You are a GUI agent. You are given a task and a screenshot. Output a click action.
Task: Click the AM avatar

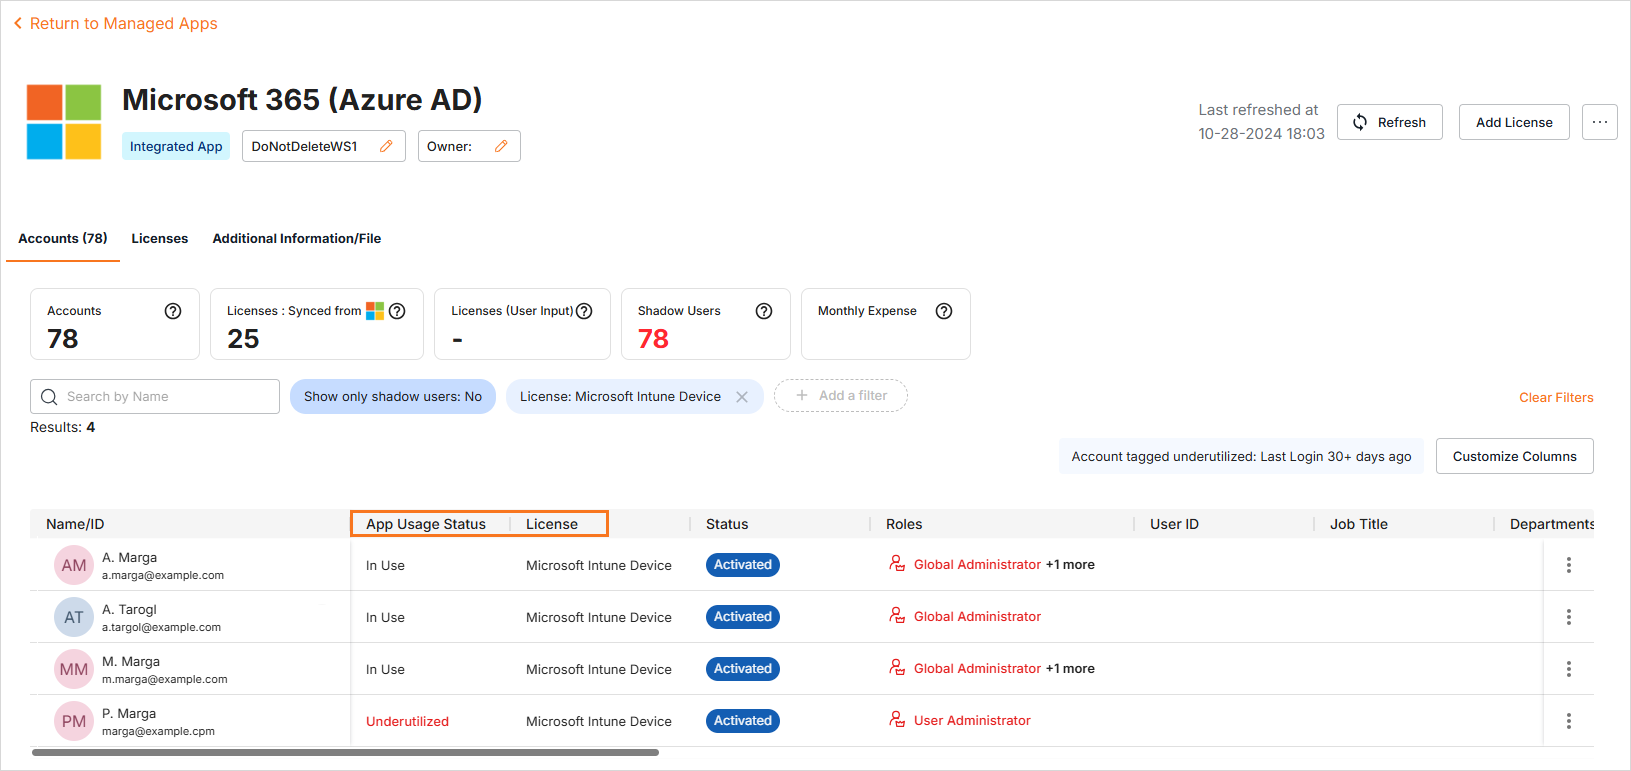click(x=74, y=565)
